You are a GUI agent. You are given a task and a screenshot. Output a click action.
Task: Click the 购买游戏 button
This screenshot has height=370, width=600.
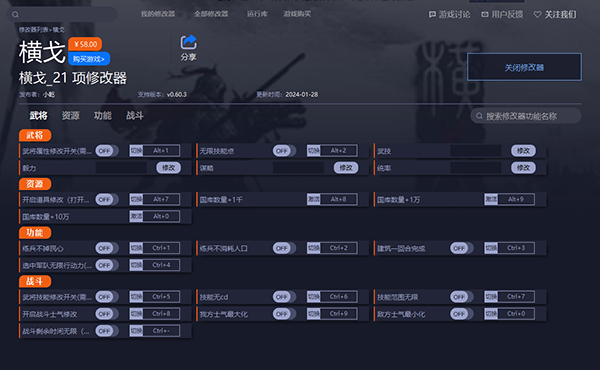pos(89,59)
